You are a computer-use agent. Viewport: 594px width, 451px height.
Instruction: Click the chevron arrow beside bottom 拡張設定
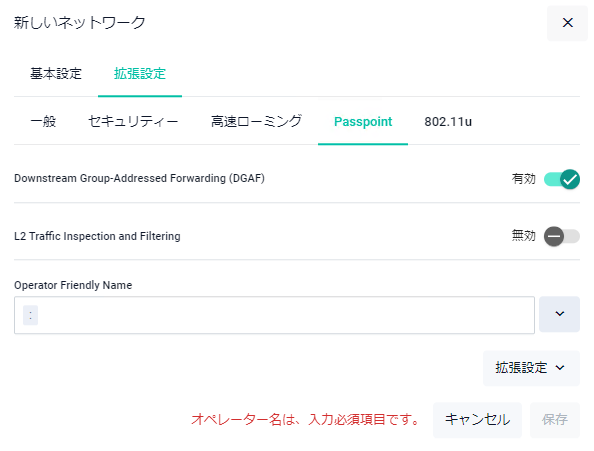click(x=560, y=368)
